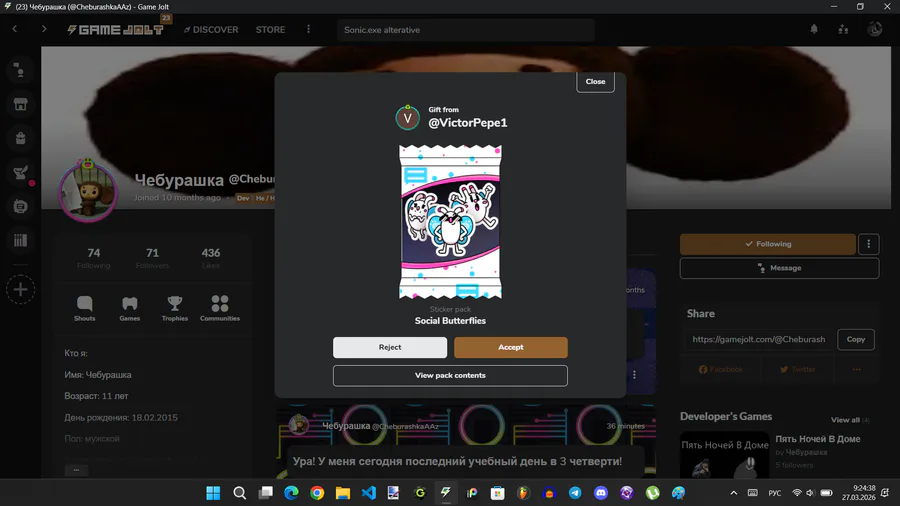Share profile on Facebook

click(x=721, y=369)
